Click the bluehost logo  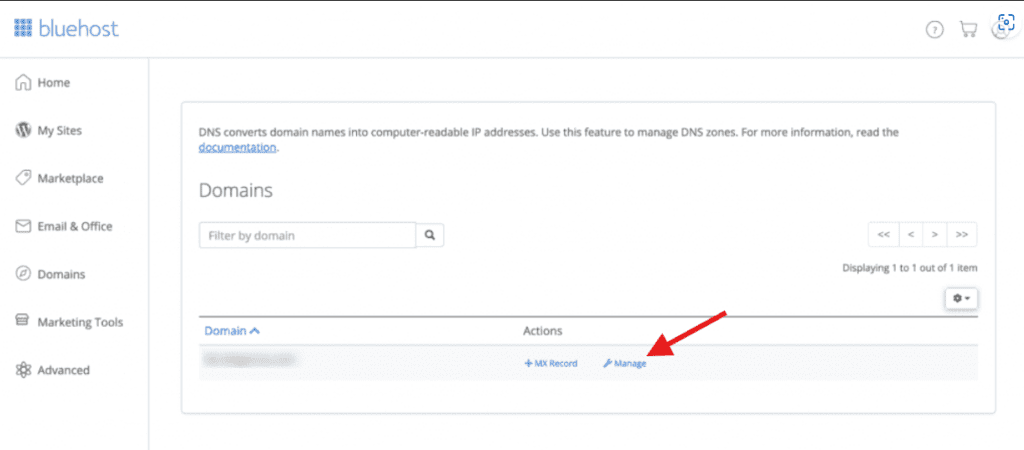pos(66,29)
